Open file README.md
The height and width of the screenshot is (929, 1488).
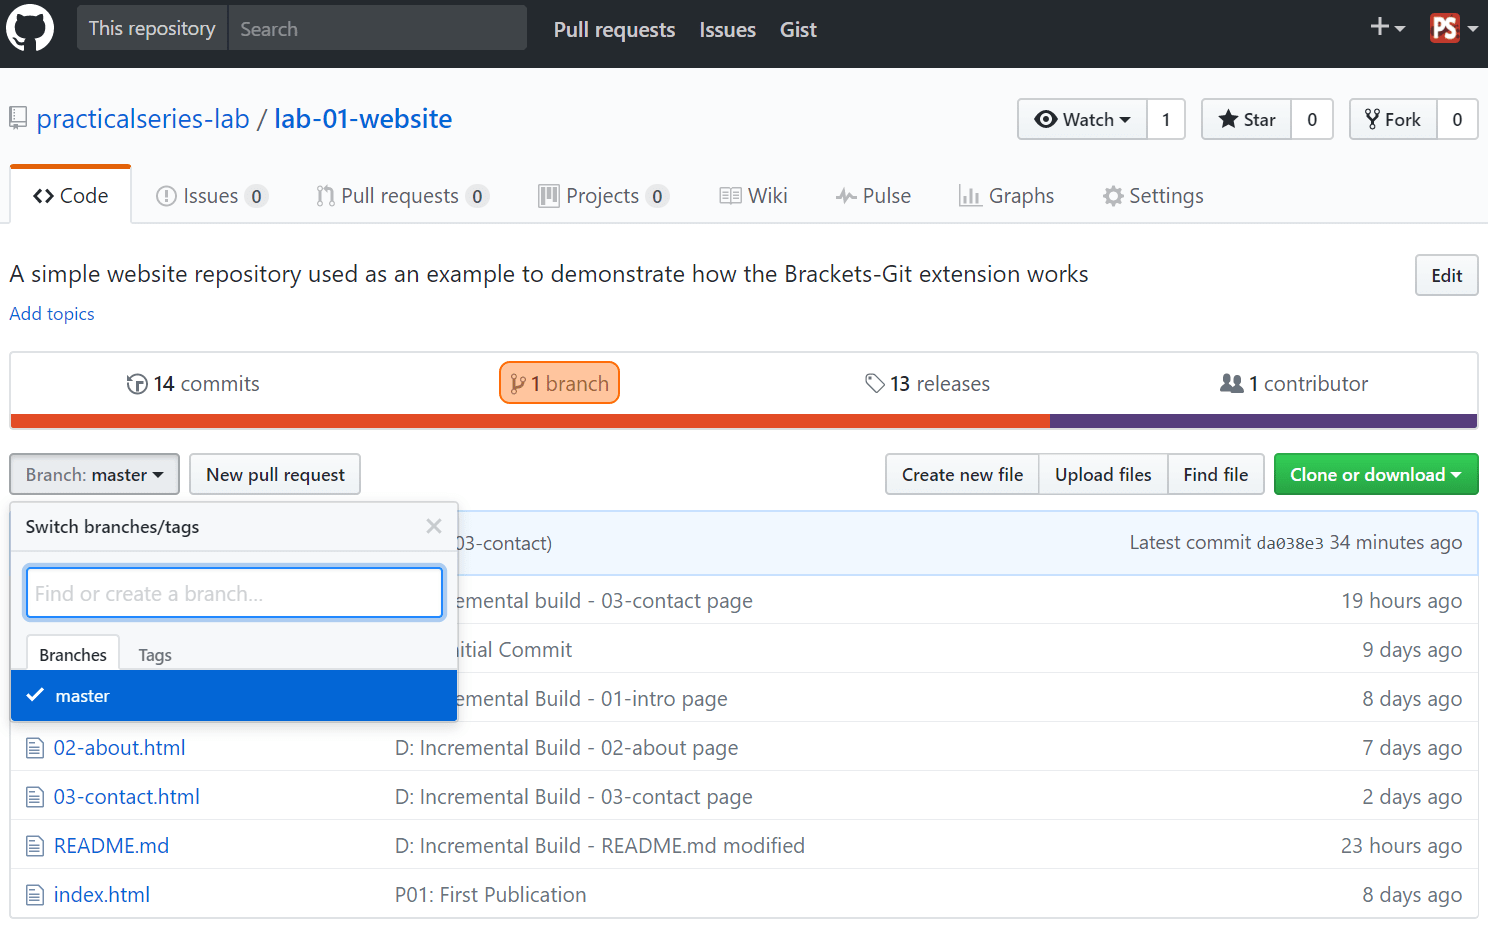pos(111,845)
